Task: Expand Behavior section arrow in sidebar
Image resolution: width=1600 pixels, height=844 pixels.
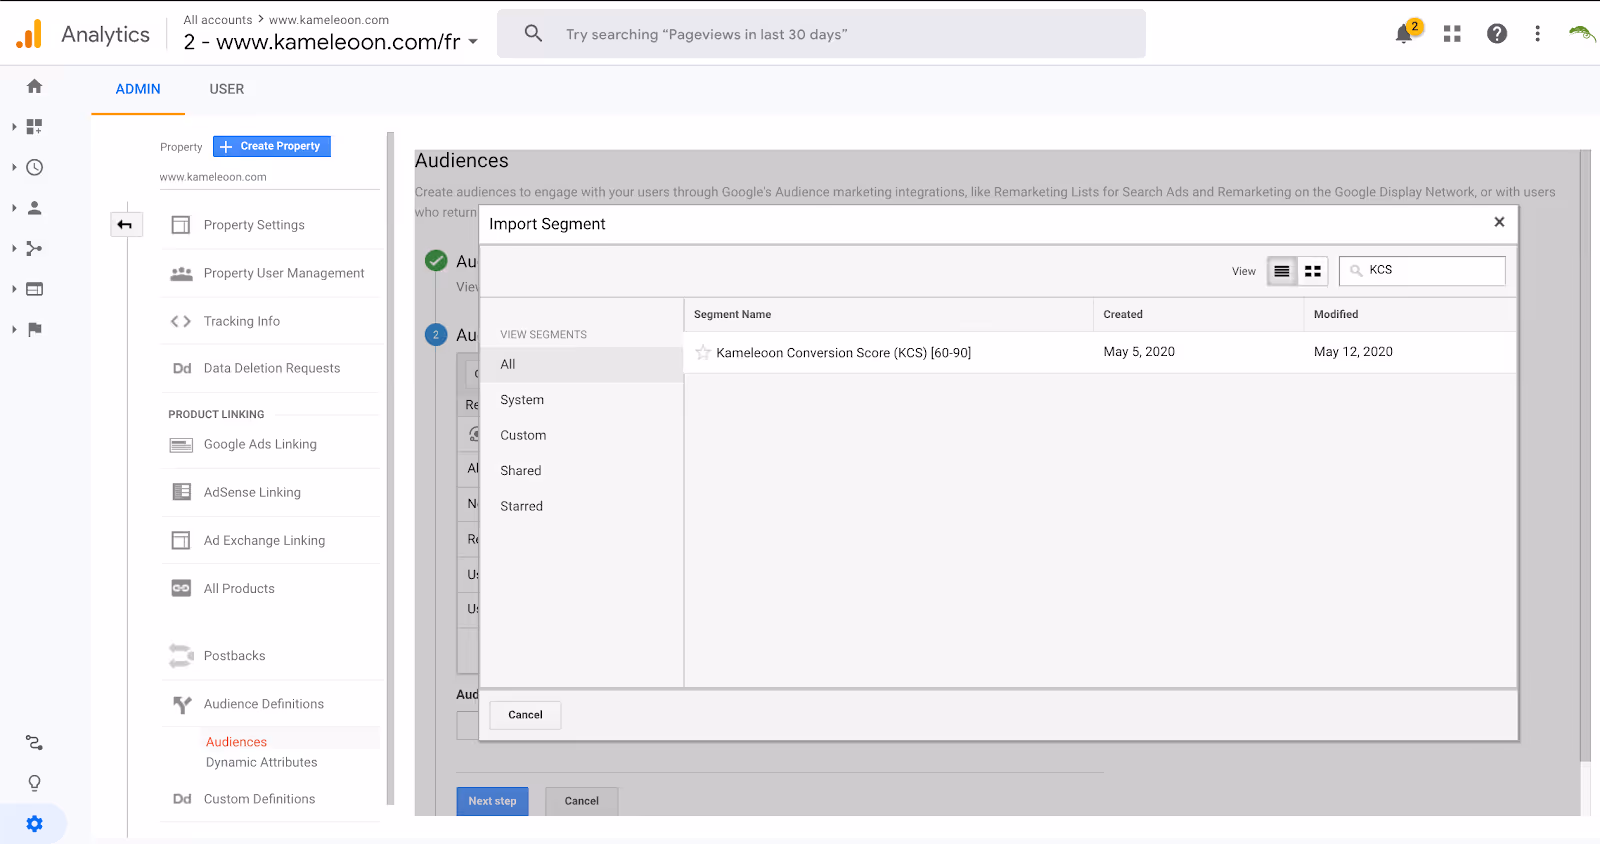Action: [14, 289]
